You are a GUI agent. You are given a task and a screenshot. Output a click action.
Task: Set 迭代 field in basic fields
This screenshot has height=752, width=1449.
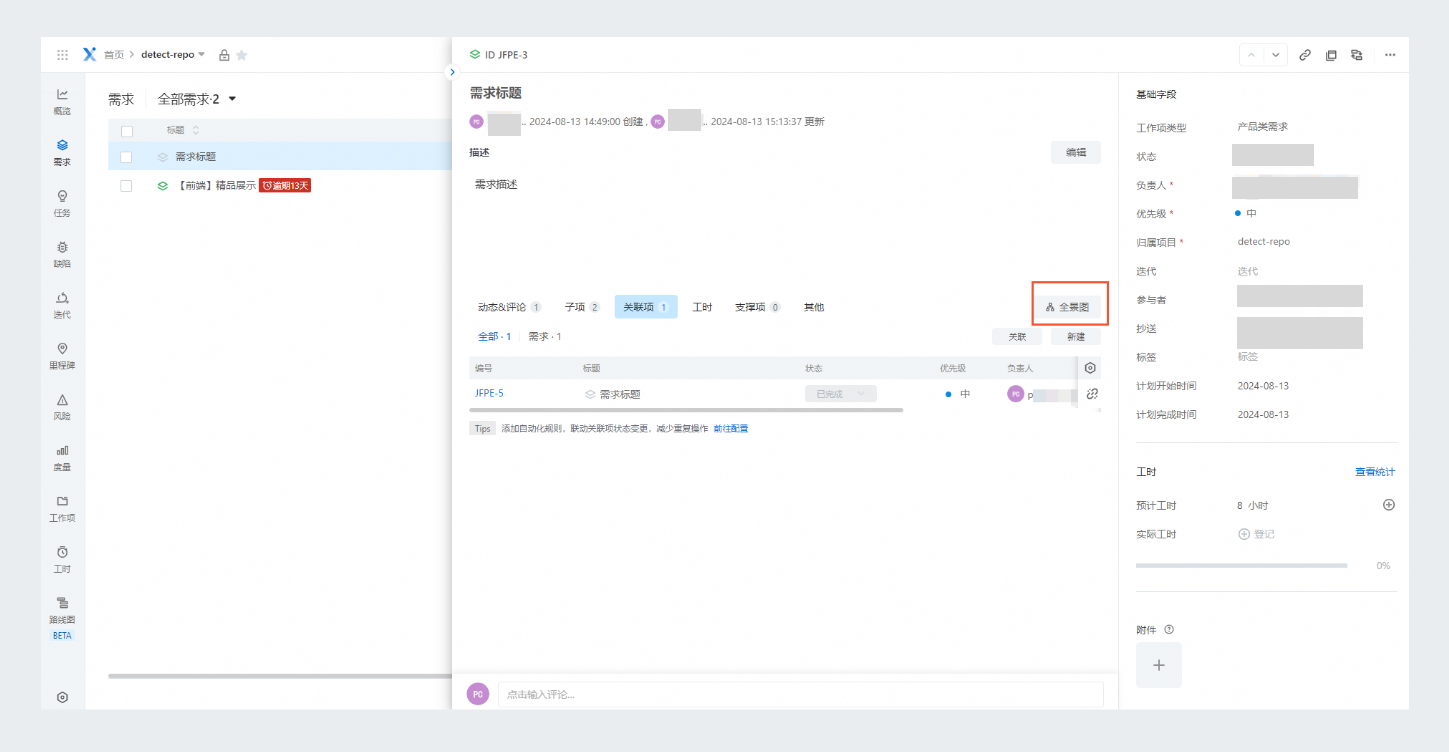pos(1248,271)
